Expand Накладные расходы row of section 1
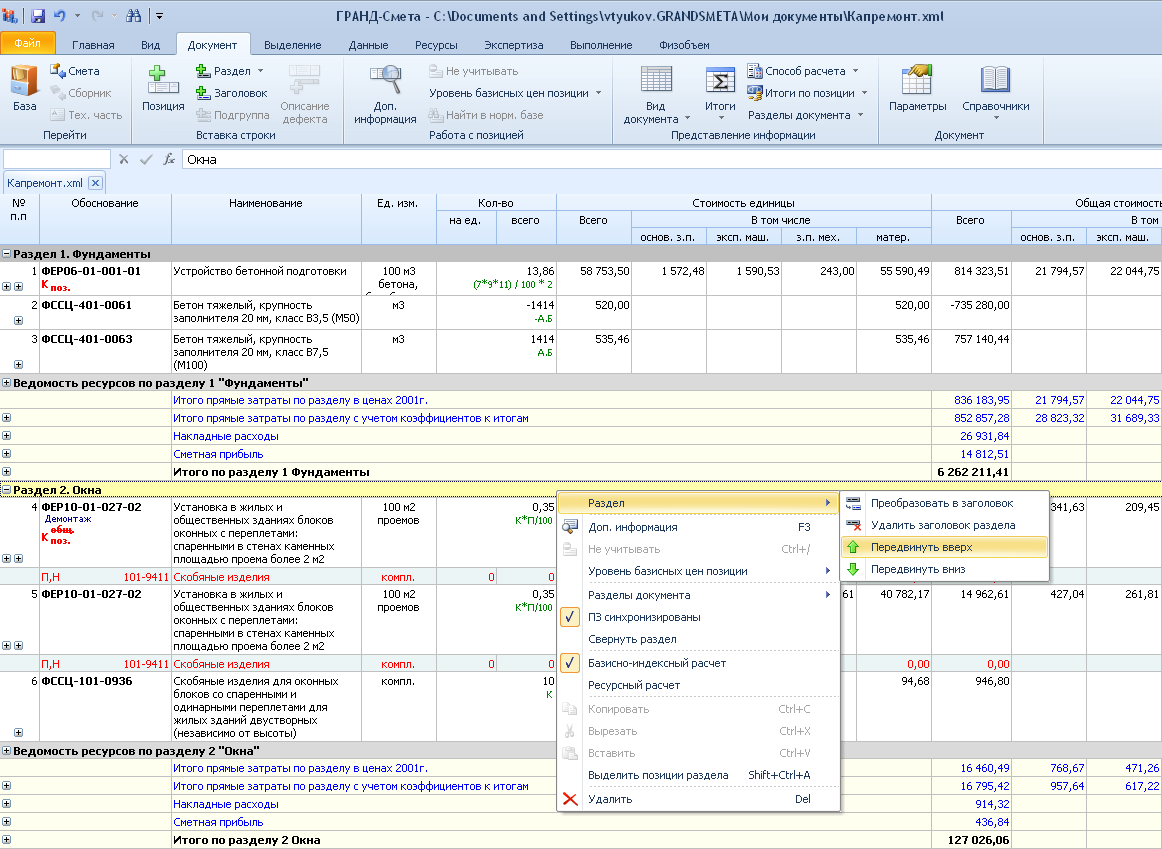 (x=7, y=436)
